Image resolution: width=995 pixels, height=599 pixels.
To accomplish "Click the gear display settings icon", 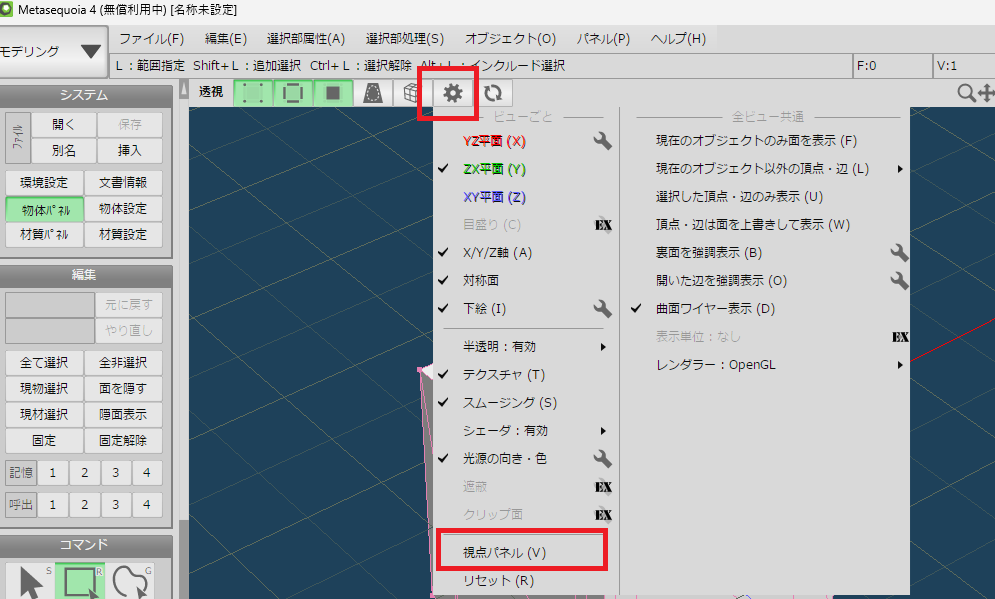I will (x=453, y=93).
